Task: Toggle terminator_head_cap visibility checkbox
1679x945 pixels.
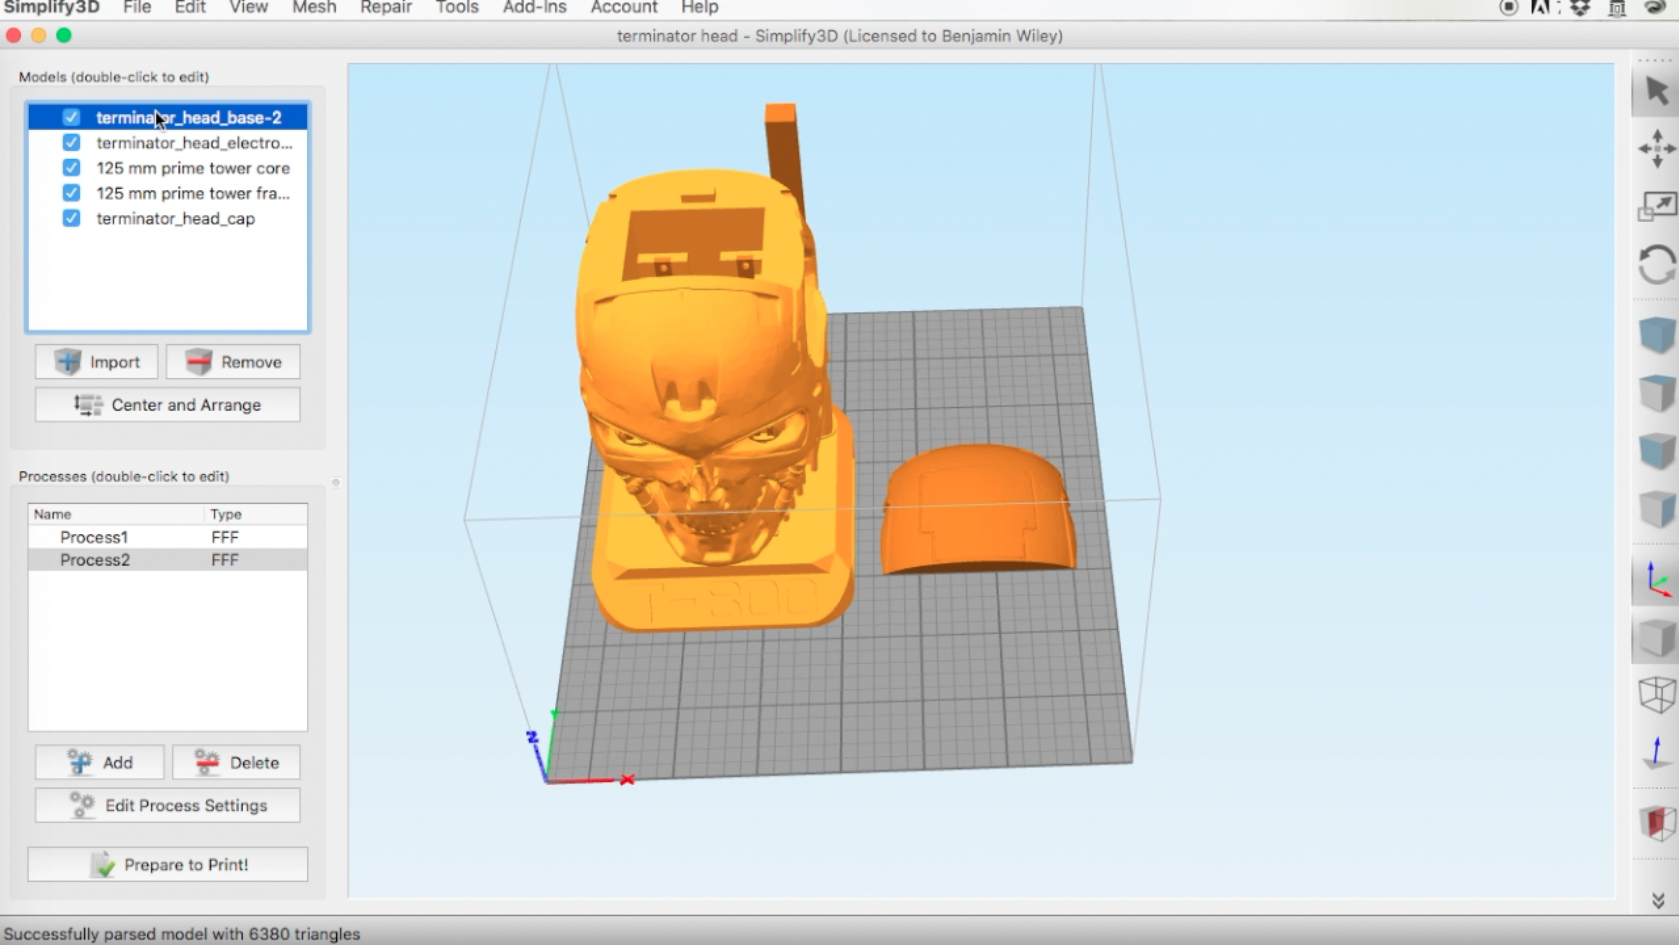Action: coord(71,218)
